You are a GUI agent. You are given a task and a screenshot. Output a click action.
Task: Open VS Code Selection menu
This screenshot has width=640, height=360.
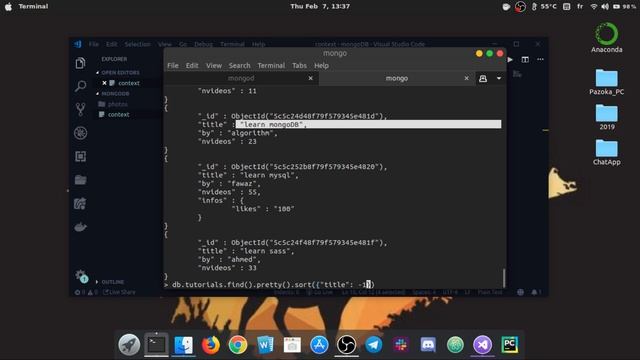138,44
